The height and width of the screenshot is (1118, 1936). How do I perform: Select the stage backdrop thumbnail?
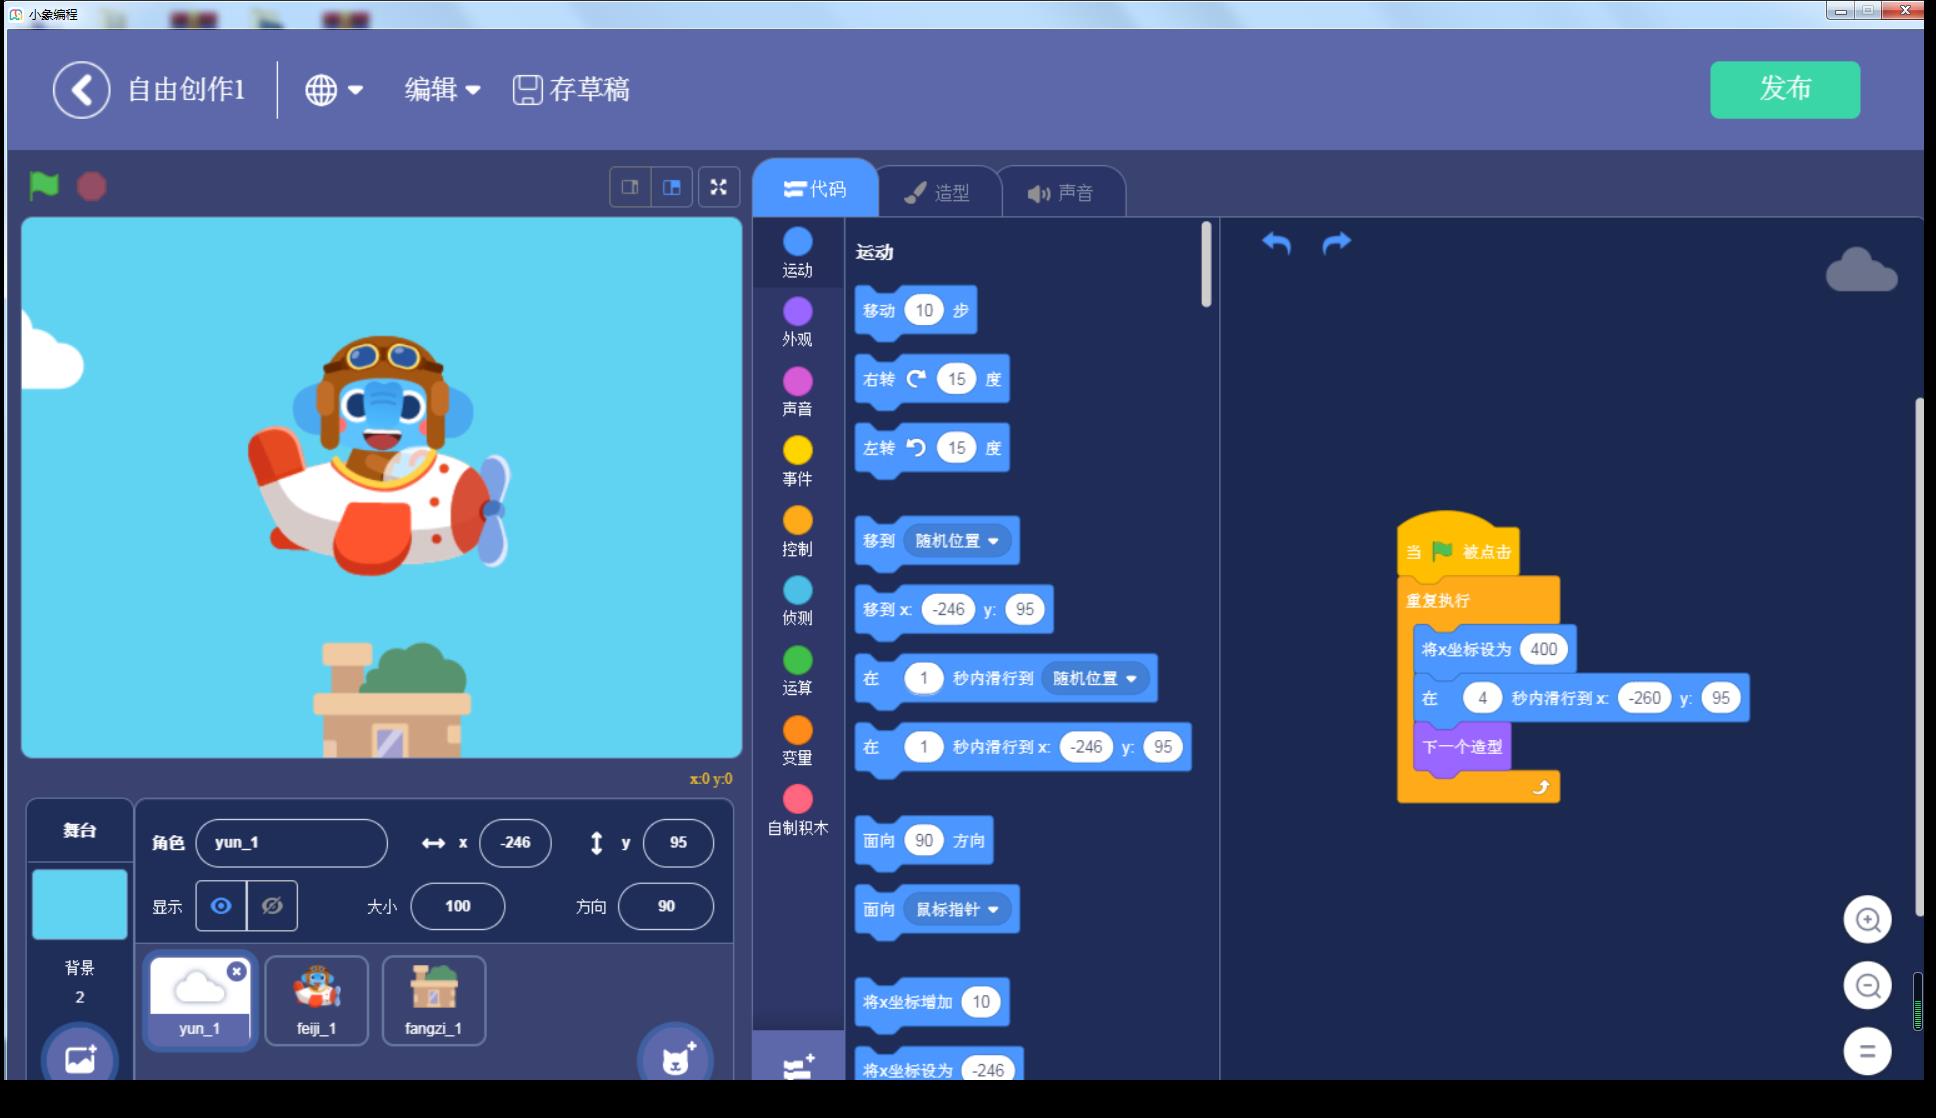point(80,904)
